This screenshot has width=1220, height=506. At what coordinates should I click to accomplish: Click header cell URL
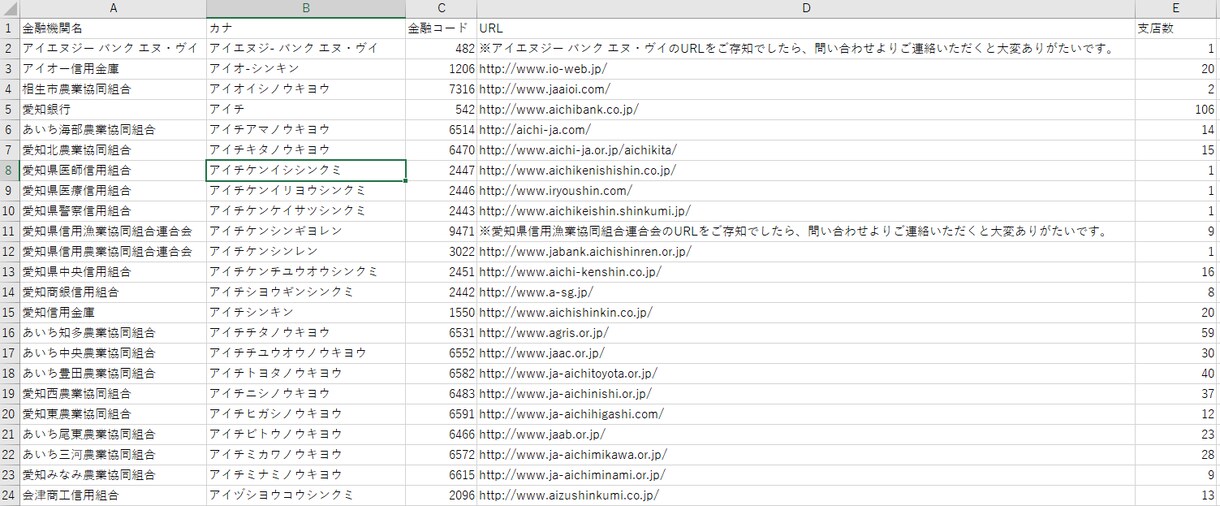(806, 28)
